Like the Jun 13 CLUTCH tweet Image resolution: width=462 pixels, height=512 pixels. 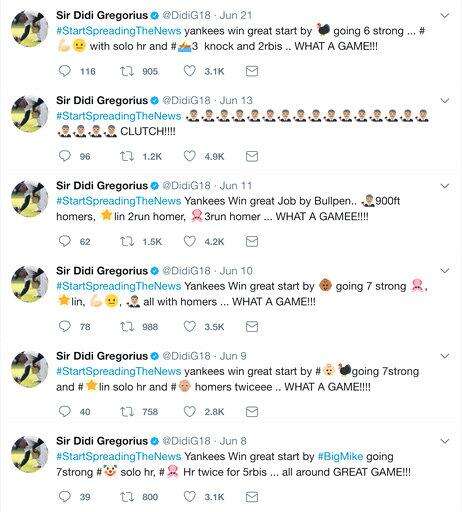190,156
